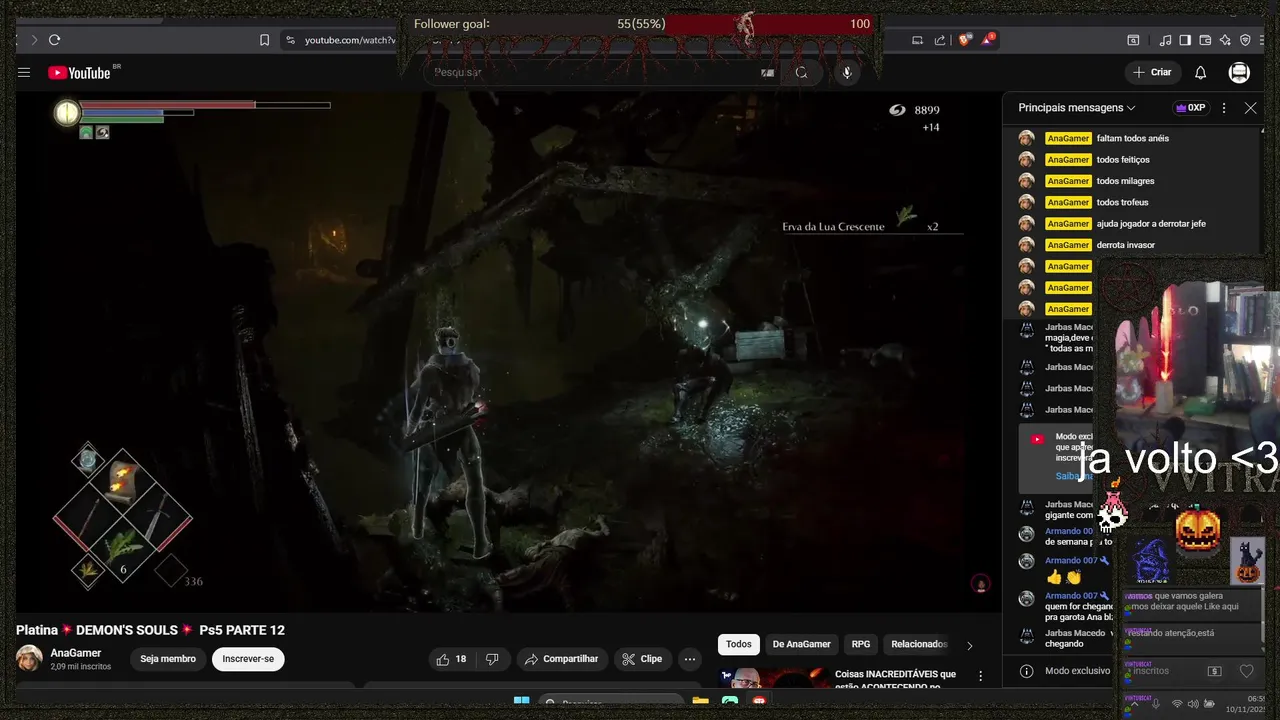Open Windows Start button in taskbar
The height and width of the screenshot is (720, 1280).
(521, 701)
